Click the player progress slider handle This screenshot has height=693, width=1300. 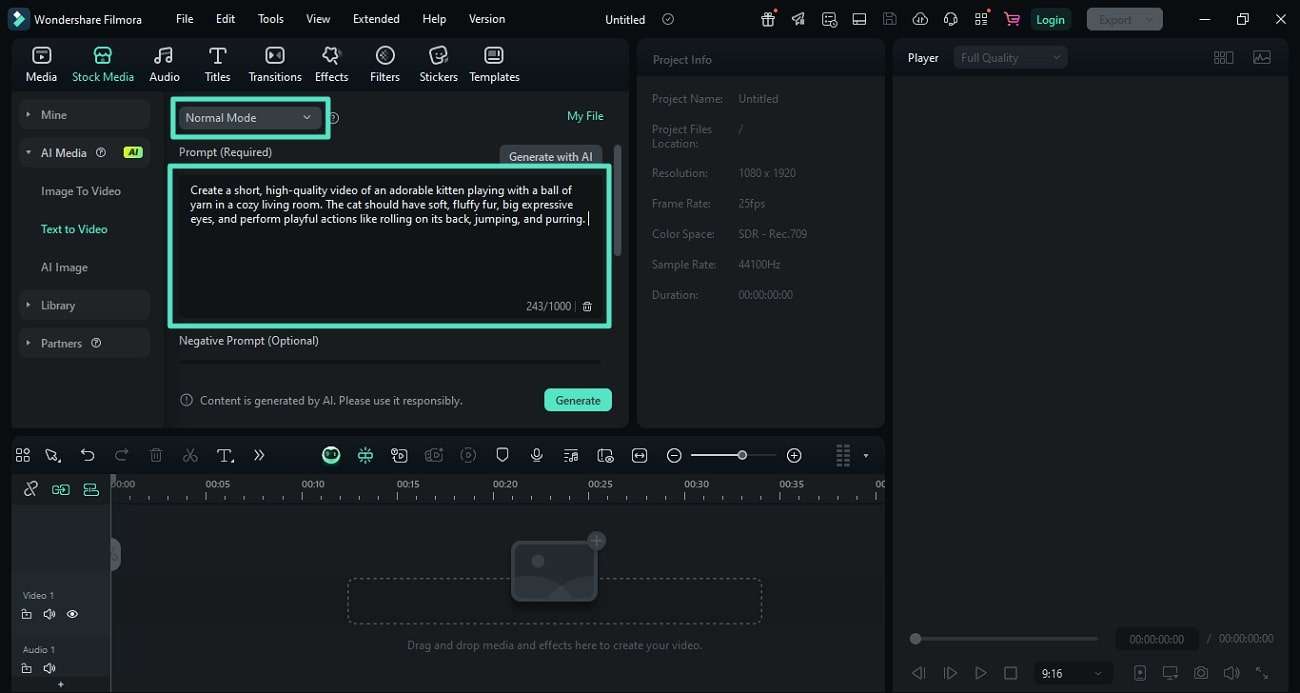pos(915,638)
